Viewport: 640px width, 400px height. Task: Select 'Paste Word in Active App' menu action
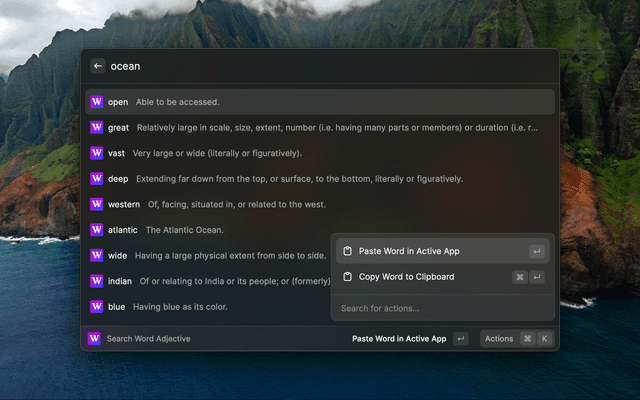click(x=410, y=251)
